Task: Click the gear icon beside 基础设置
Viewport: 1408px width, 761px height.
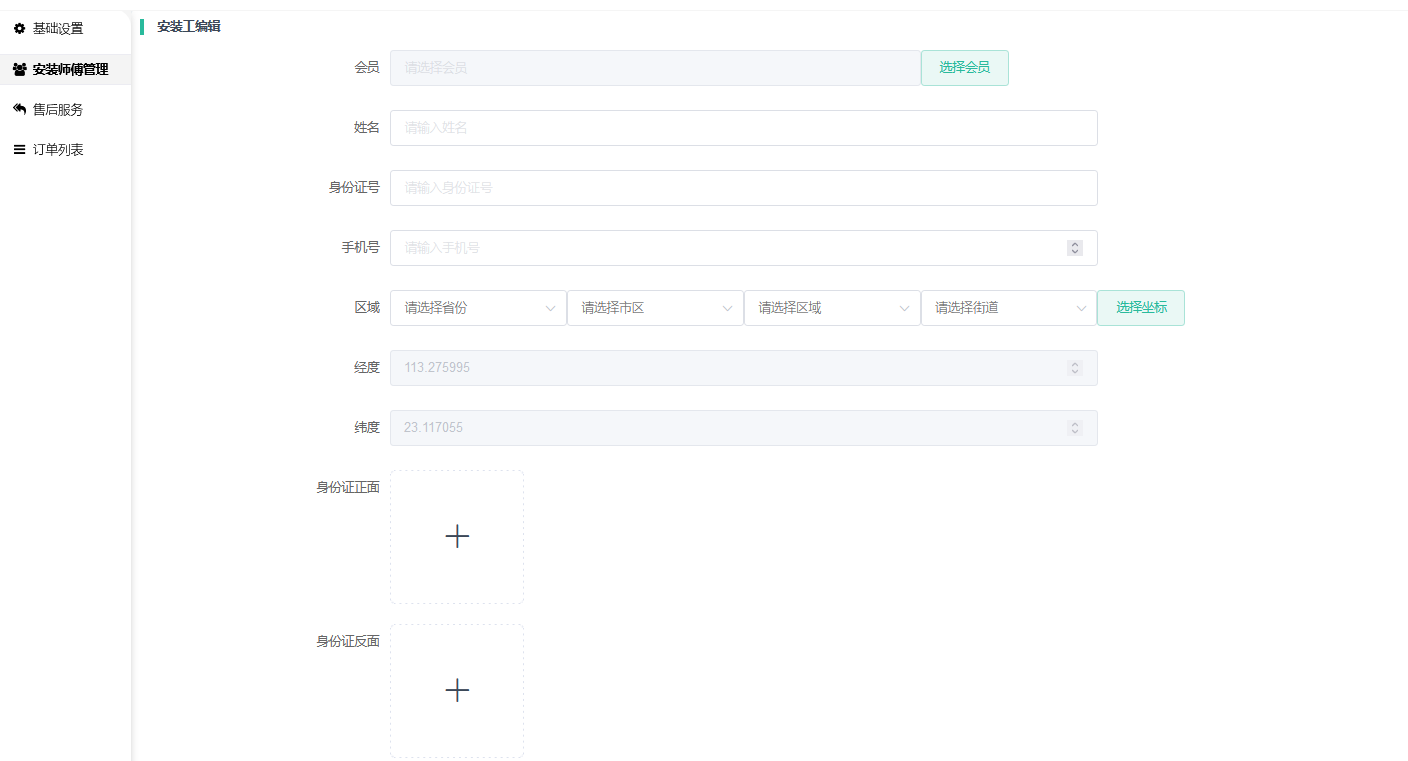Action: [x=19, y=29]
